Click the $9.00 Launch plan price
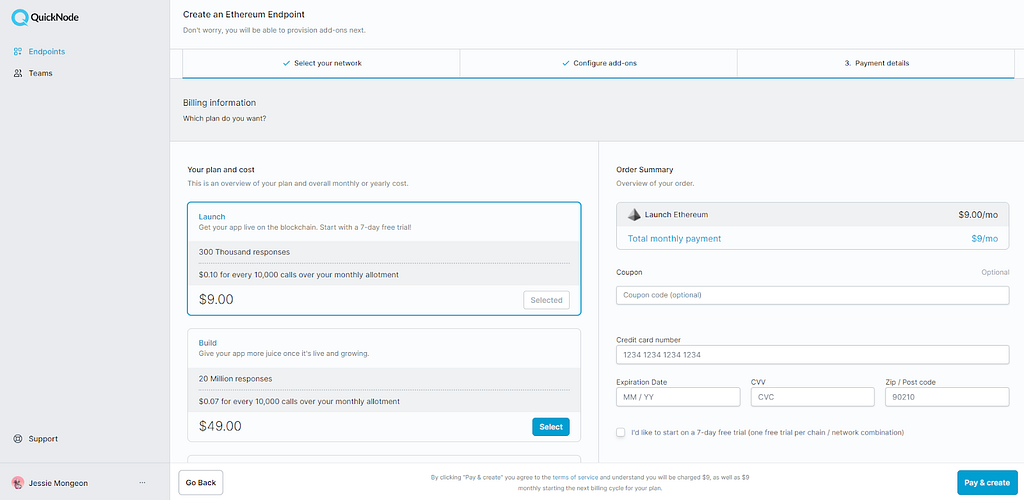This screenshot has width=1024, height=500. tap(216, 300)
